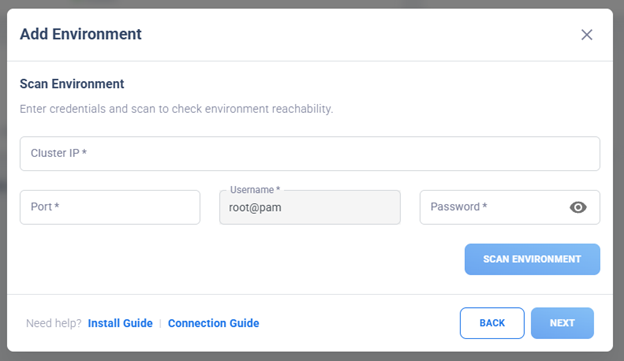Click the Cluster IP placeholder label
Screen dimensions: 624x361
(x=59, y=153)
